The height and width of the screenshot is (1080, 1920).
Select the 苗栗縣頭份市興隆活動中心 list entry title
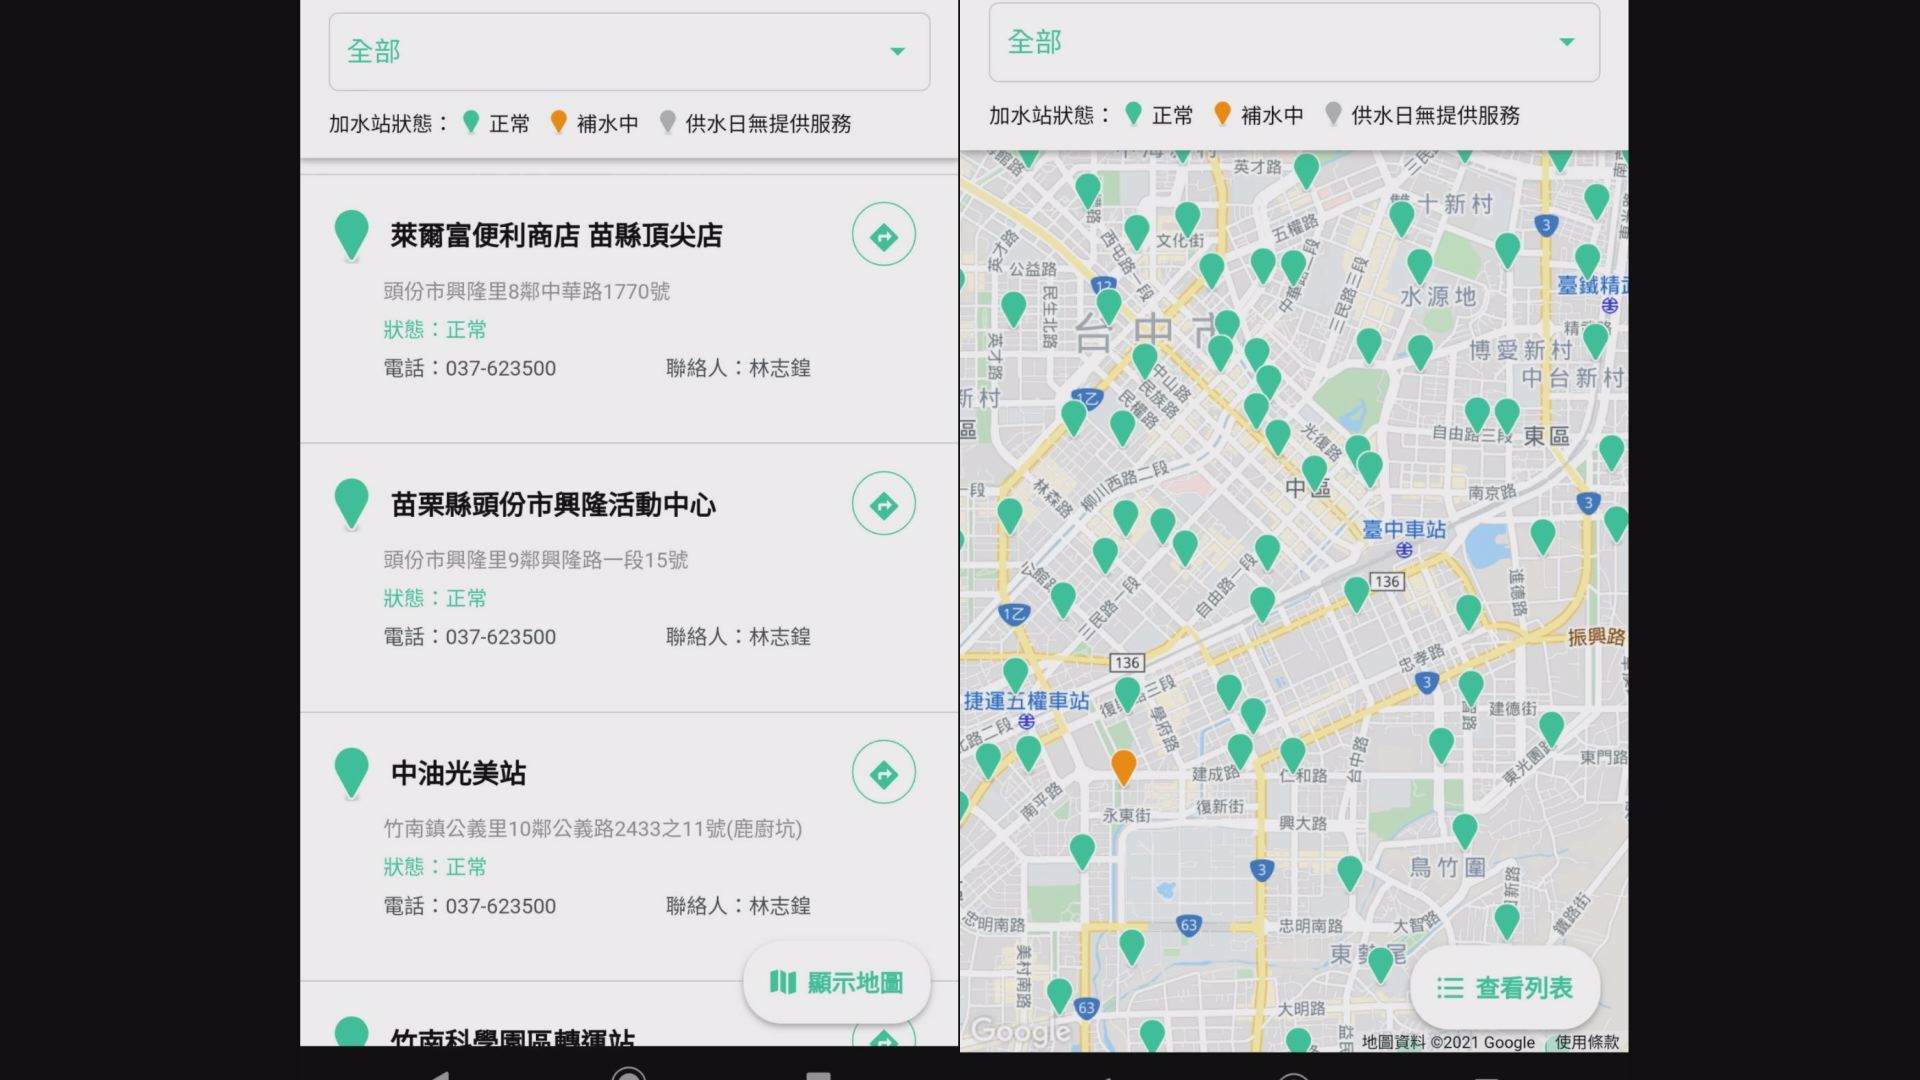click(x=553, y=505)
